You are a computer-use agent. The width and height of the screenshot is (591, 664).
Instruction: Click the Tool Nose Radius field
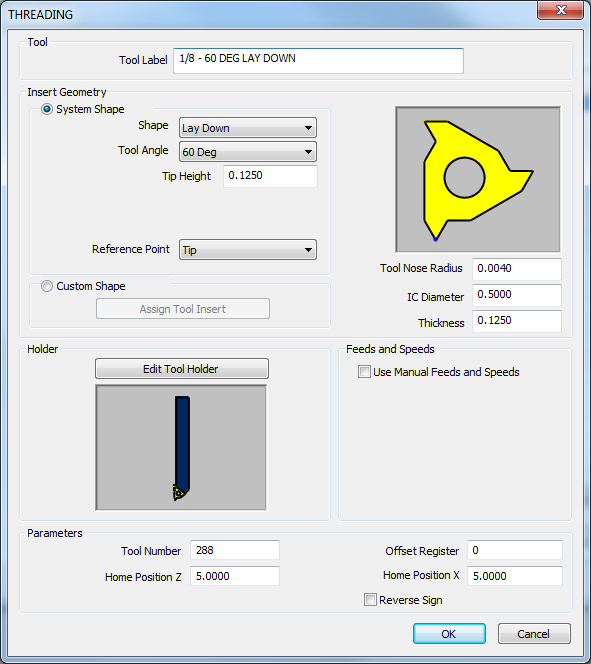point(517,269)
